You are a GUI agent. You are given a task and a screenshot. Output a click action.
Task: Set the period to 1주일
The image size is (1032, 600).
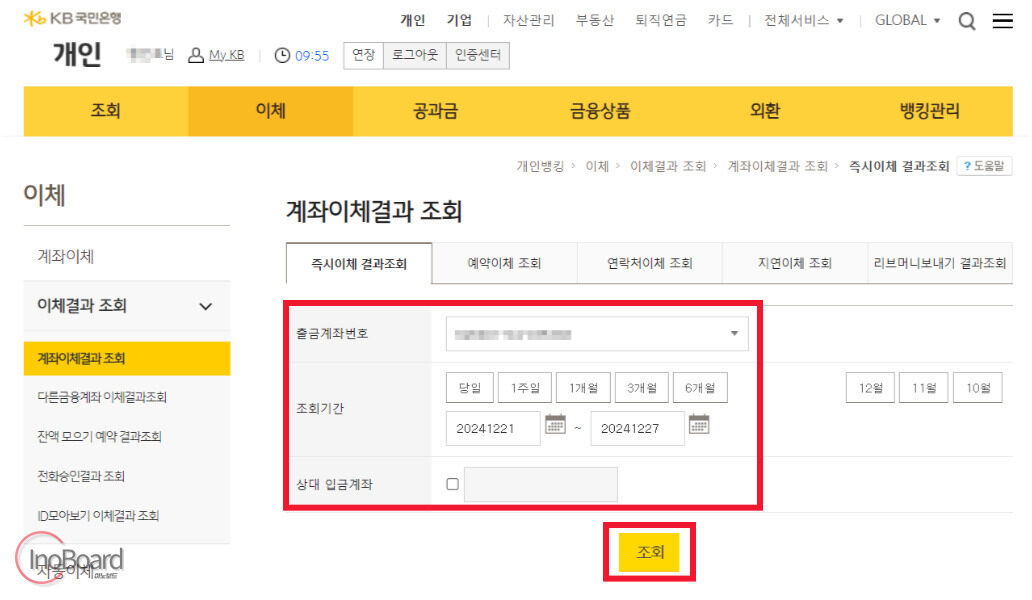click(525, 388)
